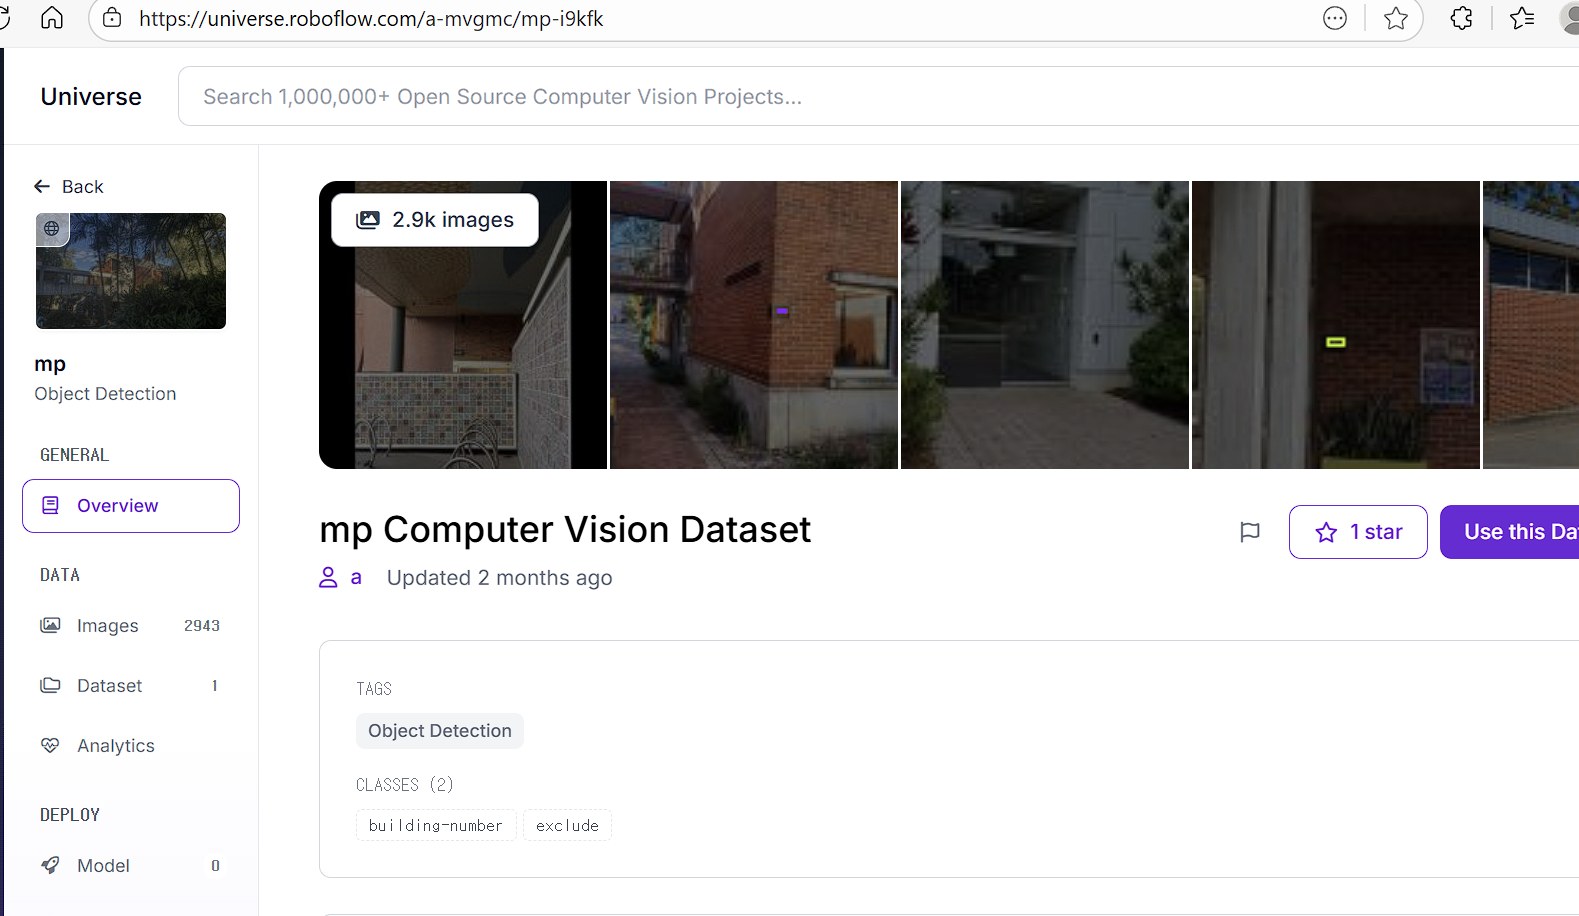The width and height of the screenshot is (1579, 916).
Task: Star the dataset with 1 star button
Action: tap(1357, 532)
